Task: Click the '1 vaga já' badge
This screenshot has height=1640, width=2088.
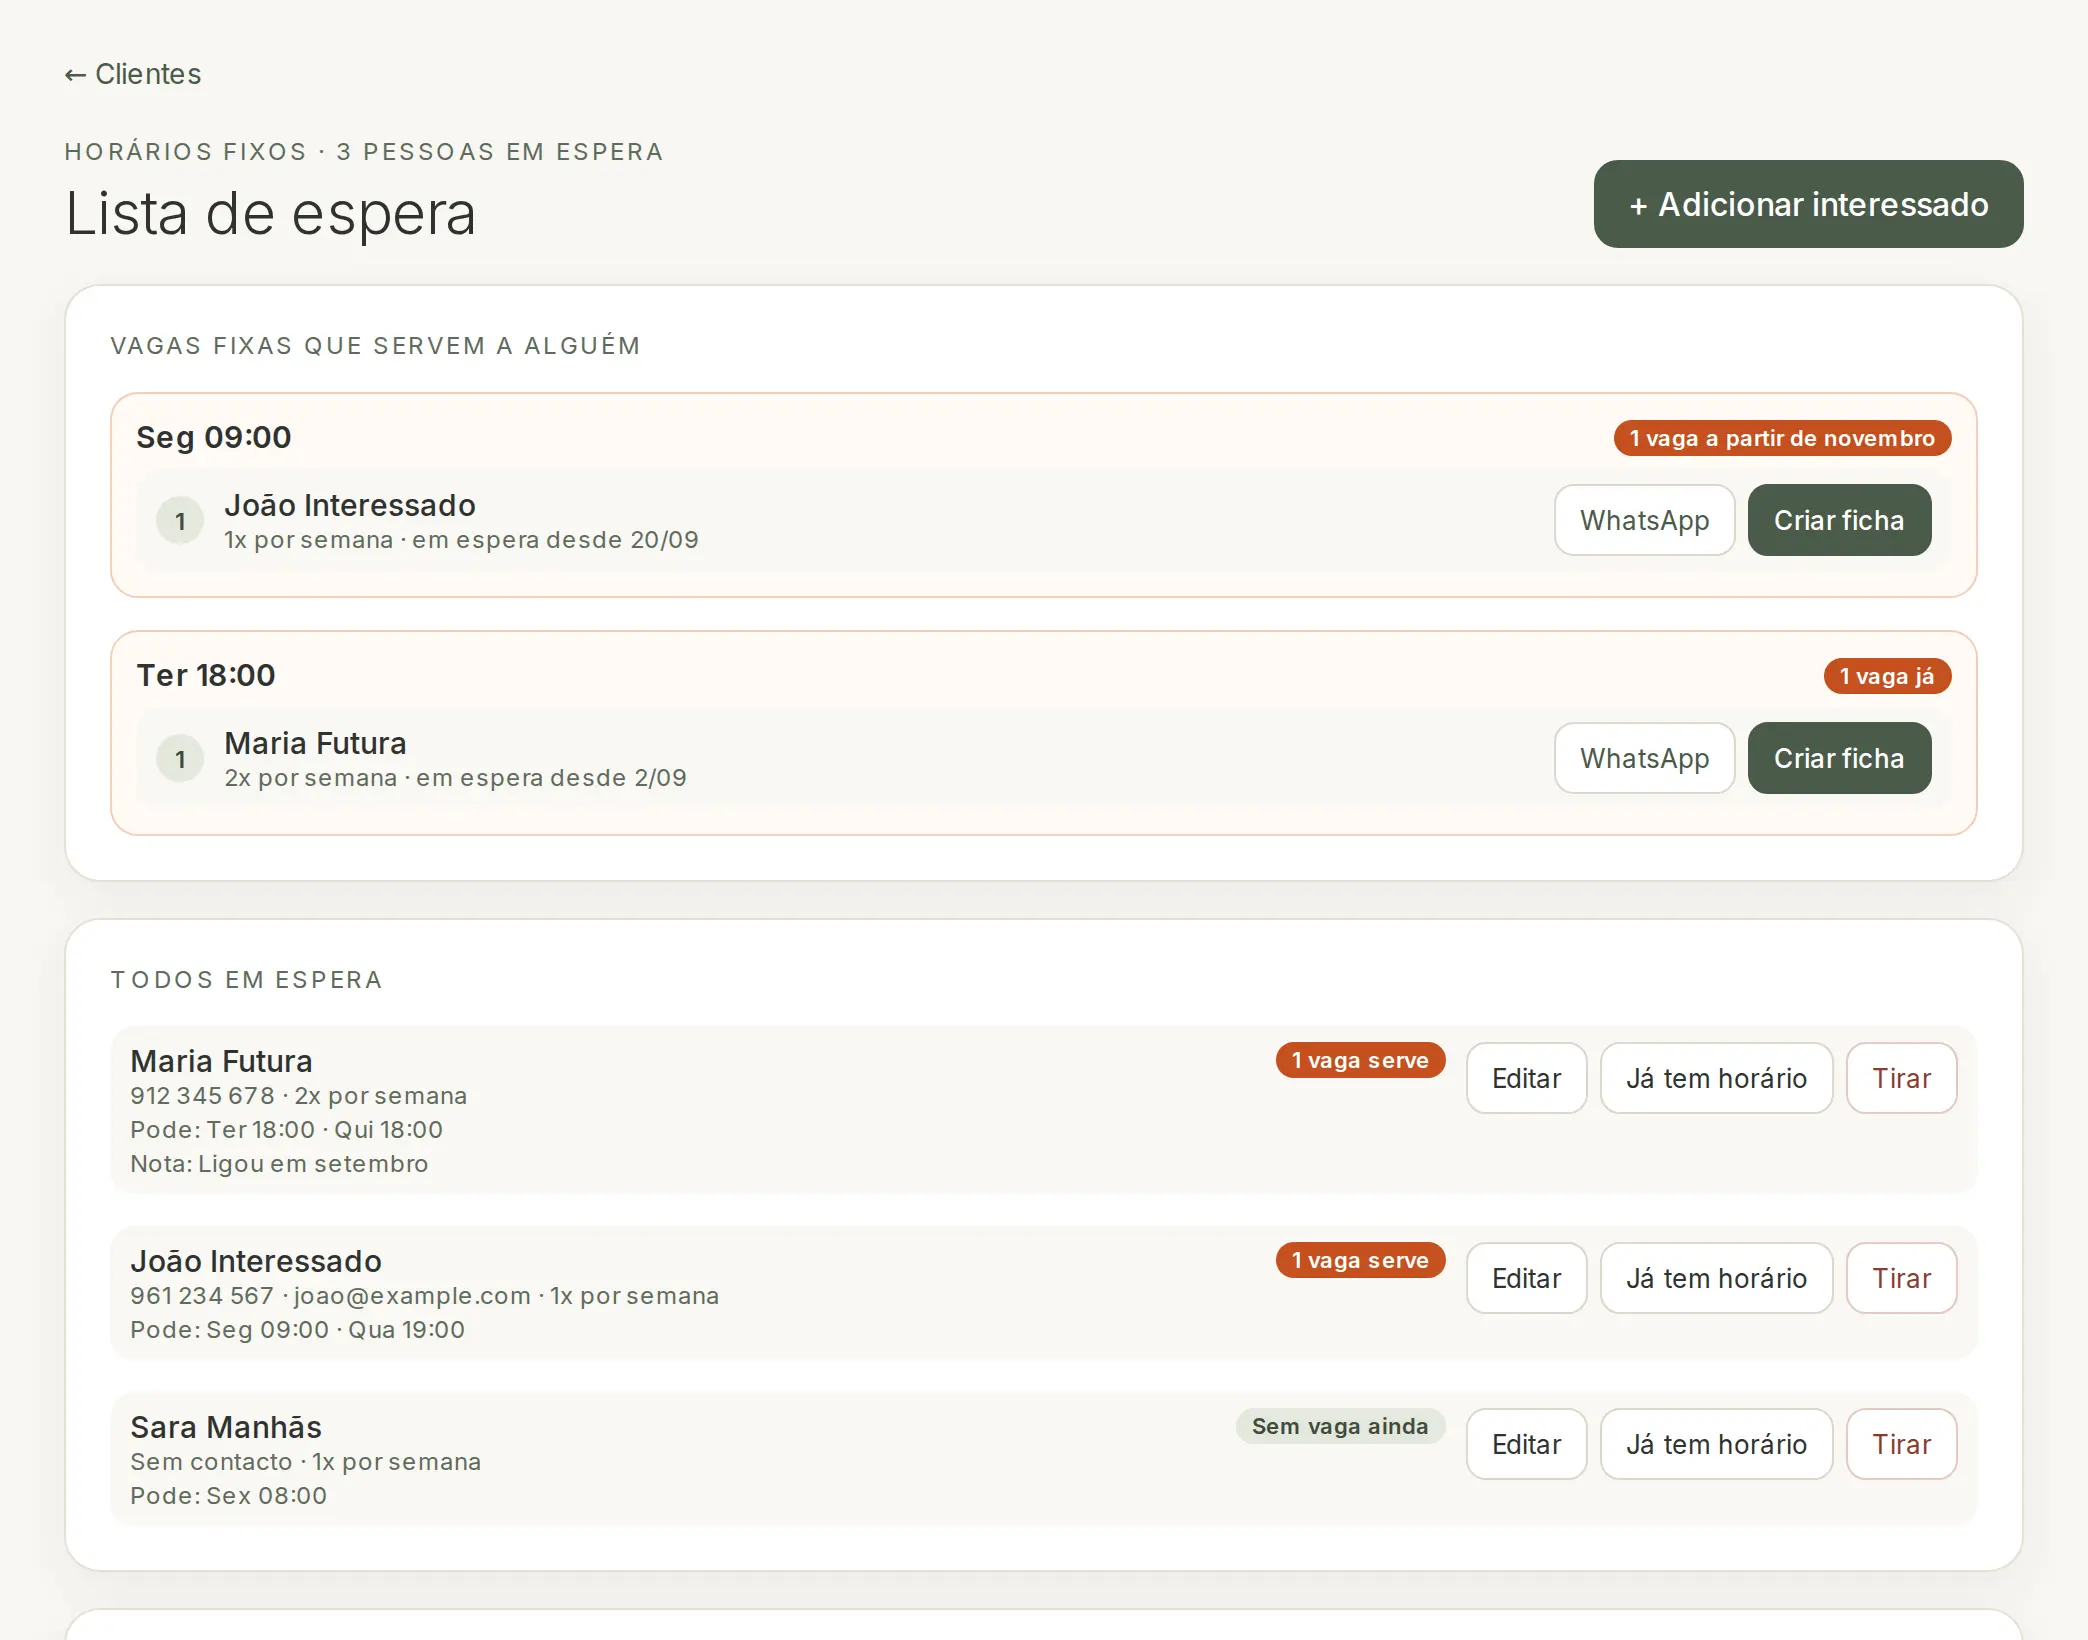Action: 1887,676
